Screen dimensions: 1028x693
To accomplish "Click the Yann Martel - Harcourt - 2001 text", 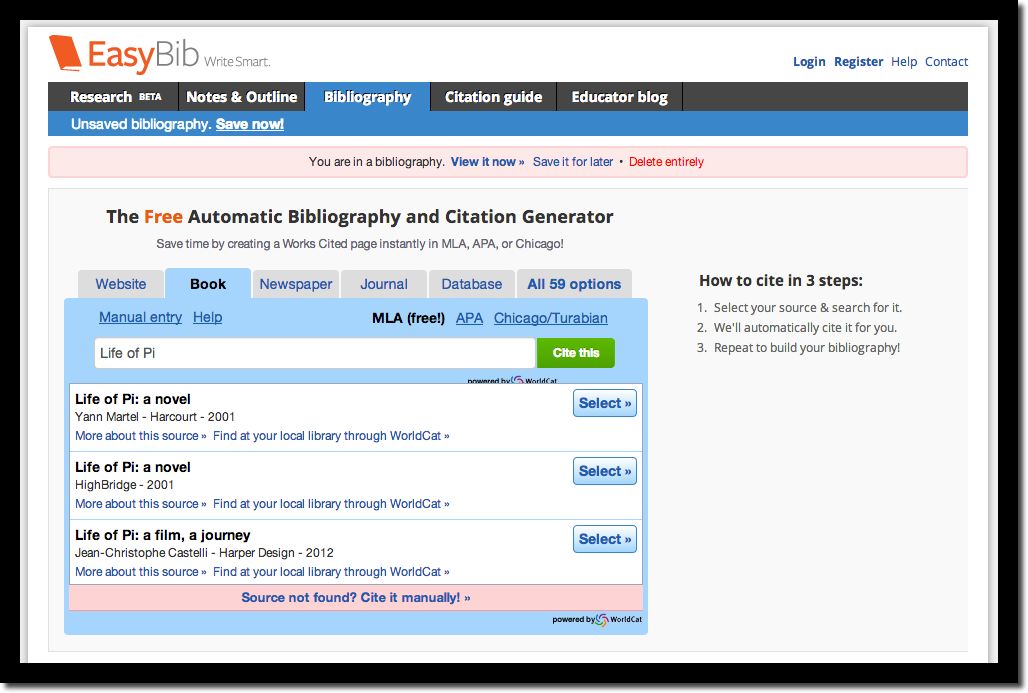I will point(155,417).
